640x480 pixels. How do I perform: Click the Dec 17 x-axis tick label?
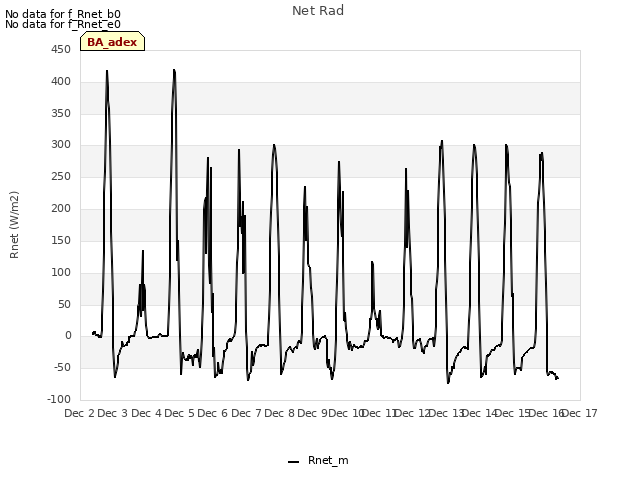coord(580,413)
